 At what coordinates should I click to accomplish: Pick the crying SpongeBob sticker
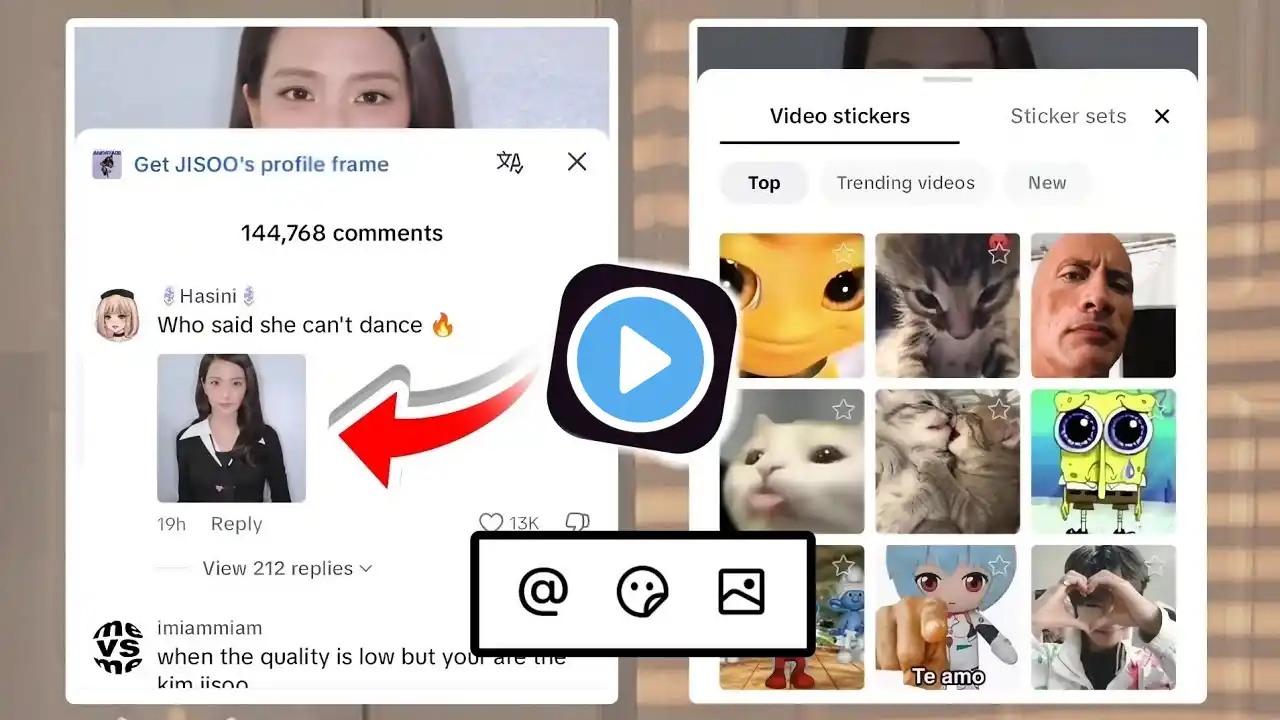[x=1103, y=461]
